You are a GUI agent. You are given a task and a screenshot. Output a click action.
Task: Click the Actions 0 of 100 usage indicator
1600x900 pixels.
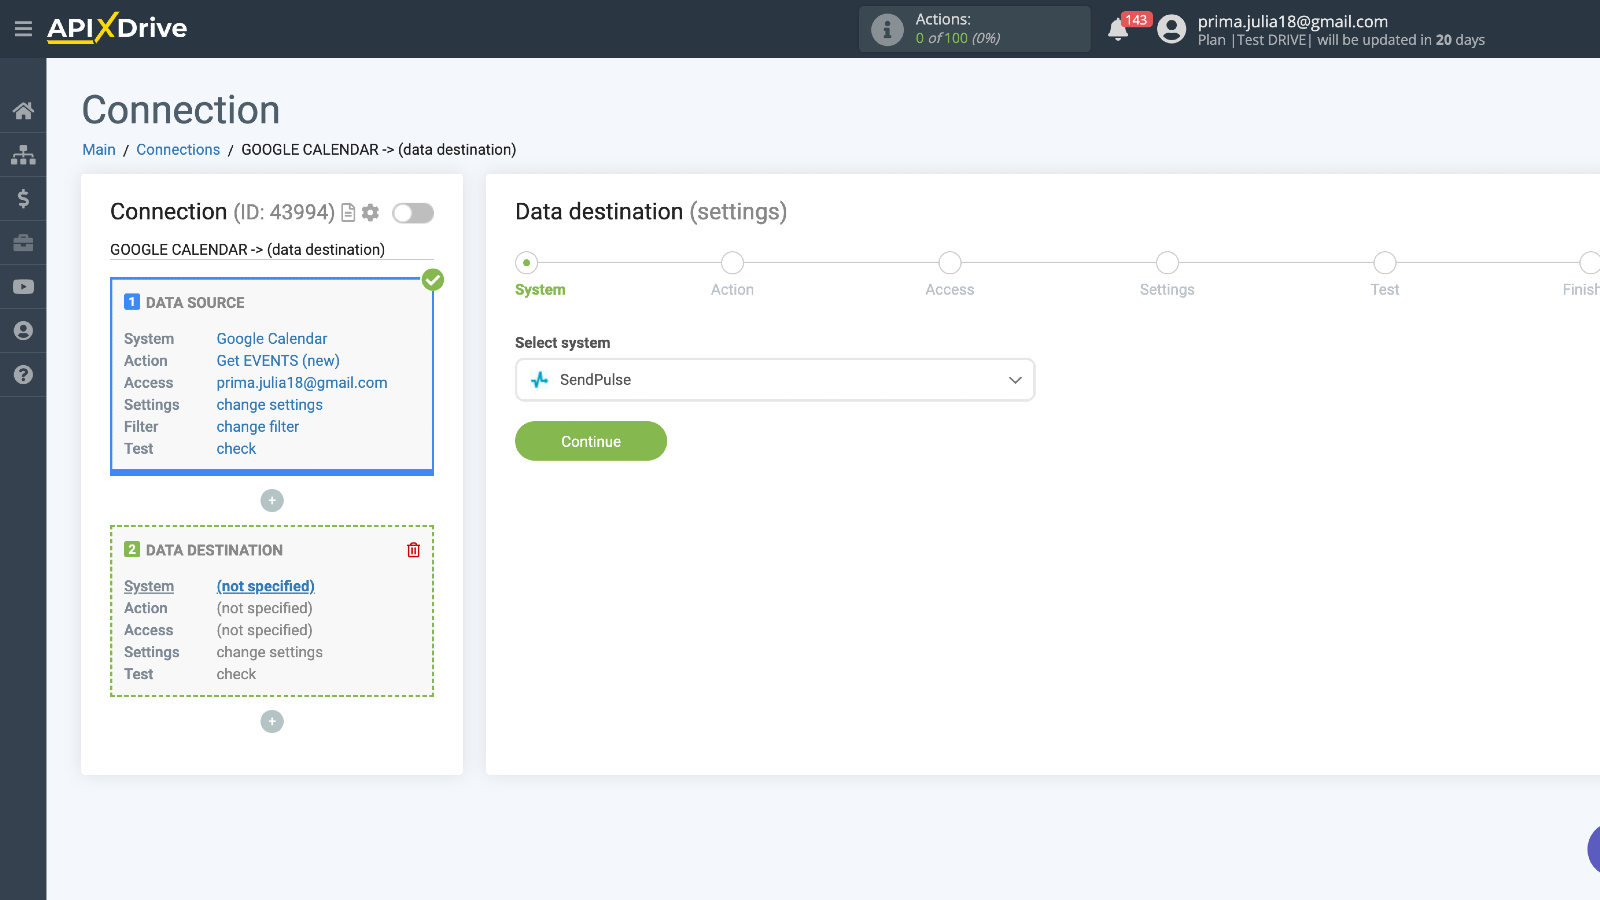tap(973, 29)
